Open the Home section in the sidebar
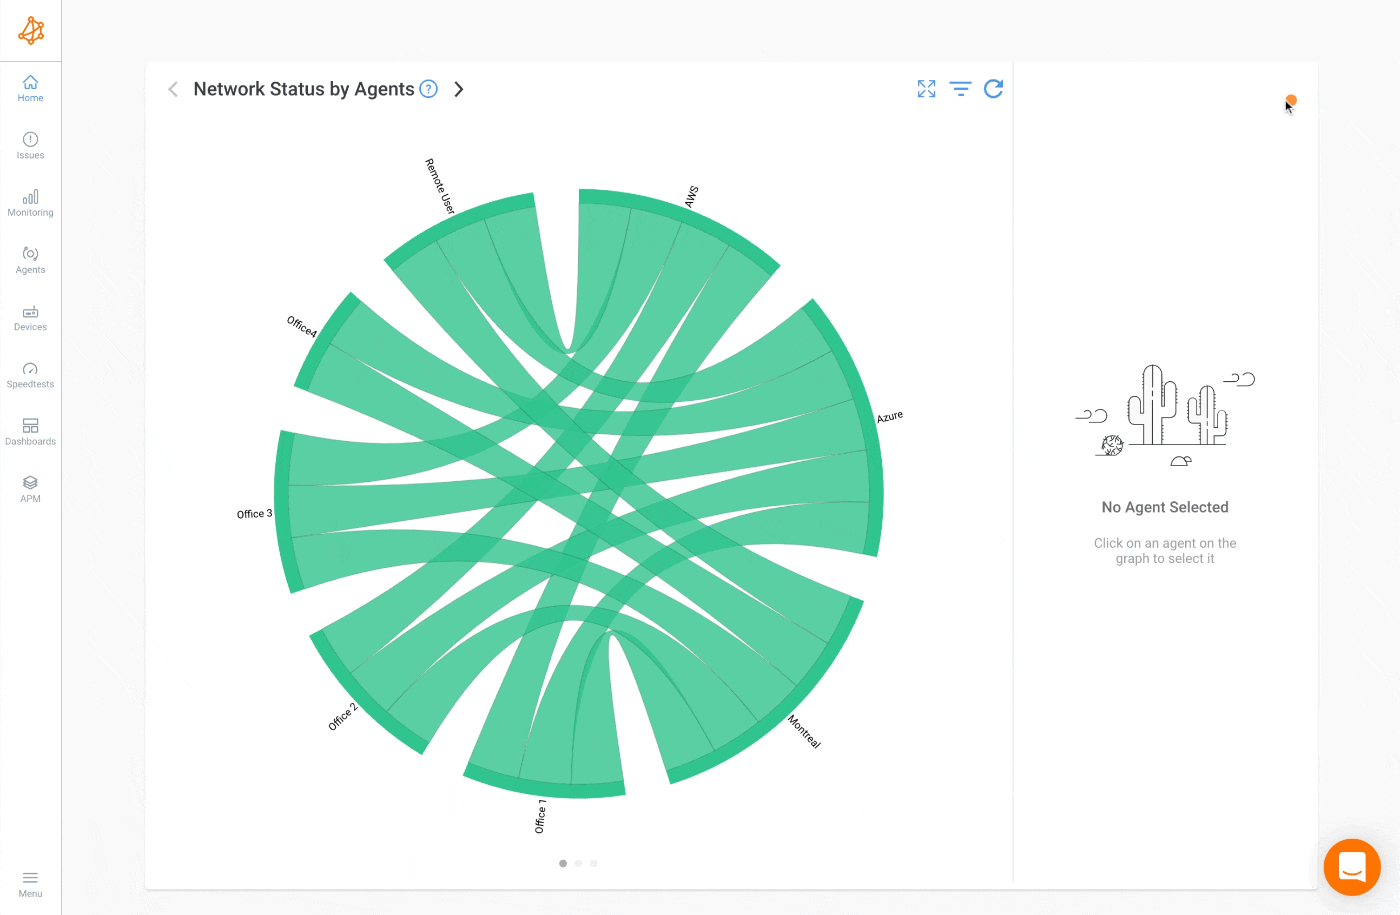The image size is (1400, 915). (x=30, y=88)
